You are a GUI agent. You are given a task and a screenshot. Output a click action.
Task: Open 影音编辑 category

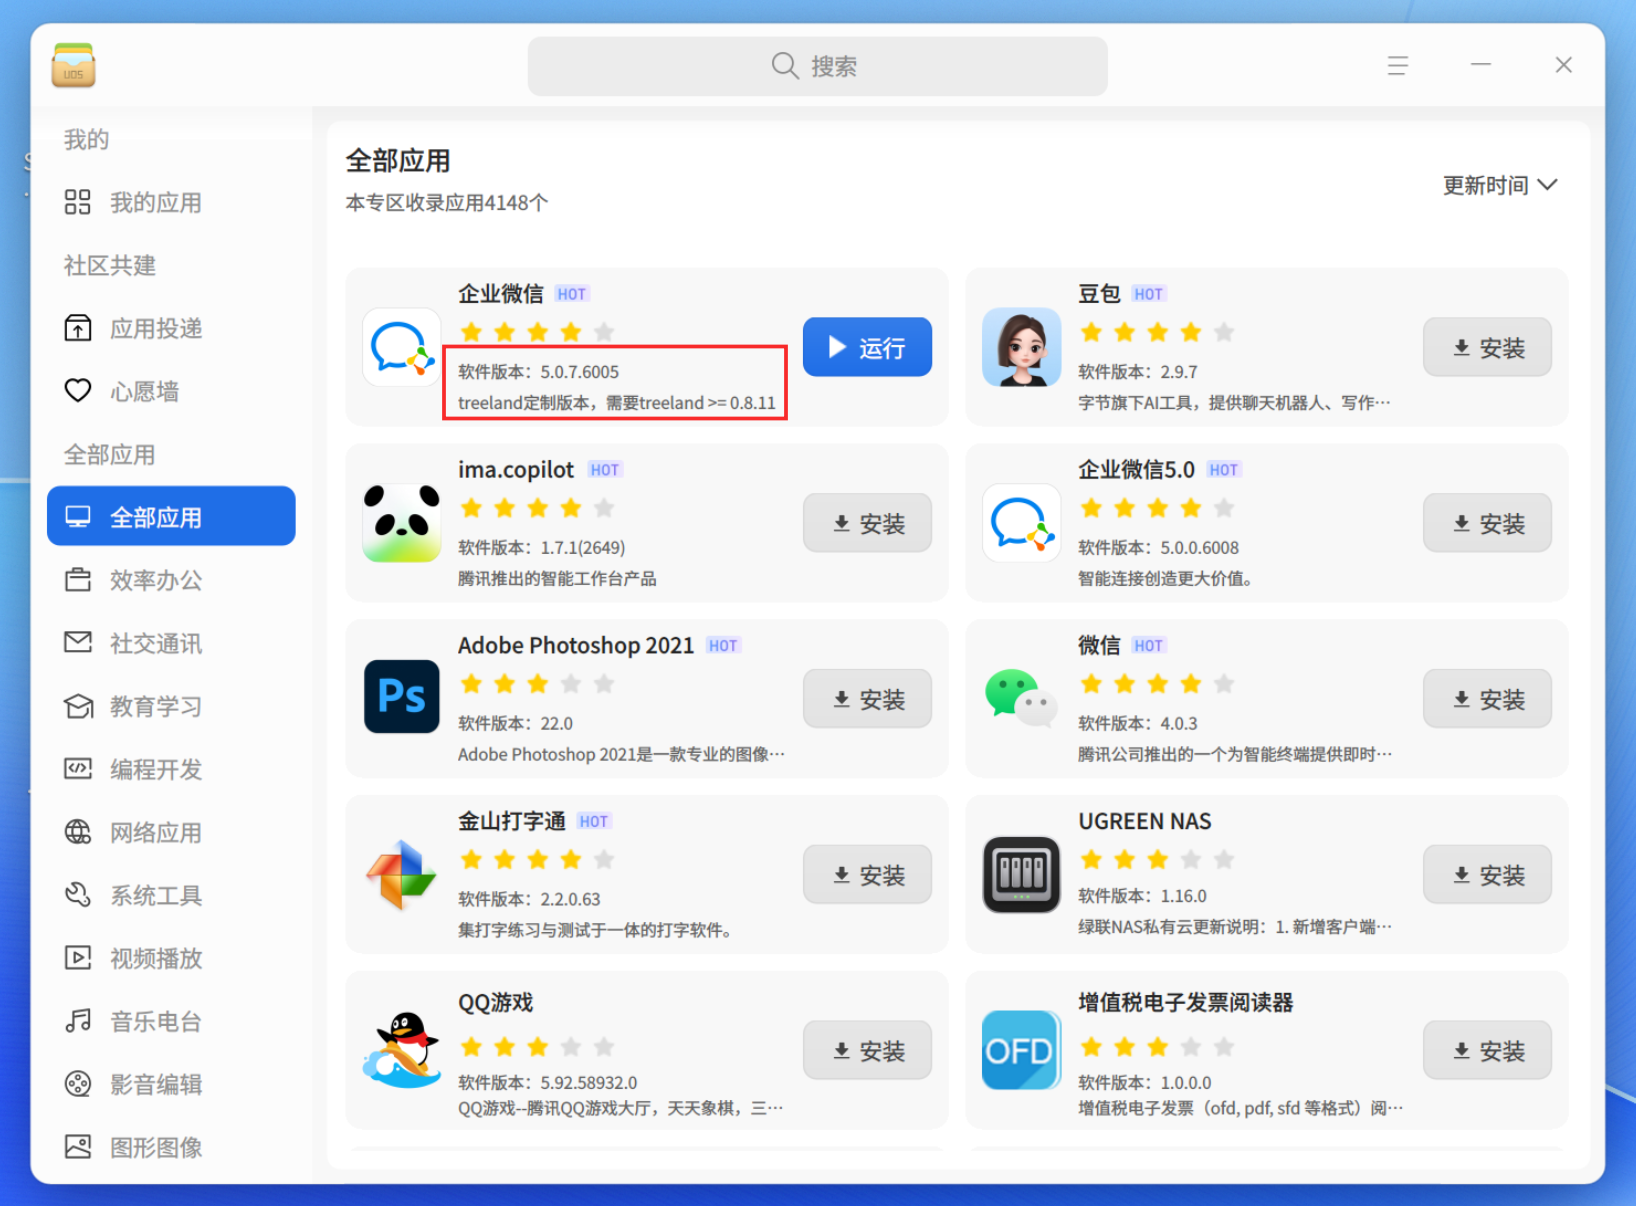pyautogui.click(x=171, y=1084)
